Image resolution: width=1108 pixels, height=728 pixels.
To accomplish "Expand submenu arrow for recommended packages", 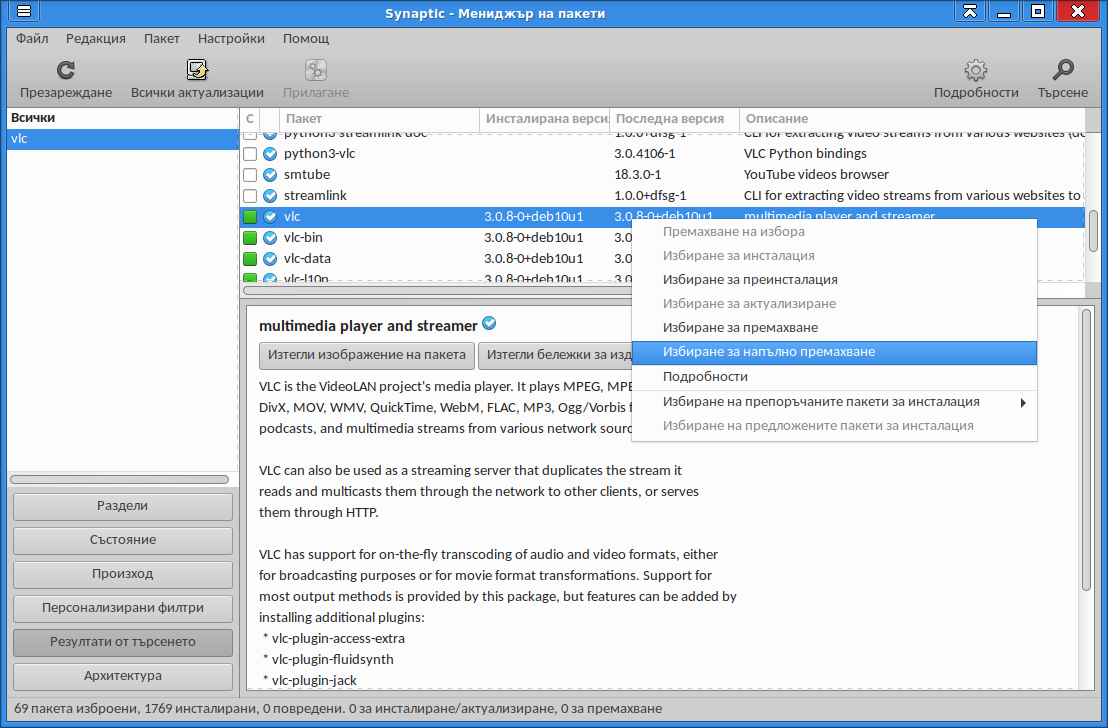I will pyautogui.click(x=1022, y=403).
